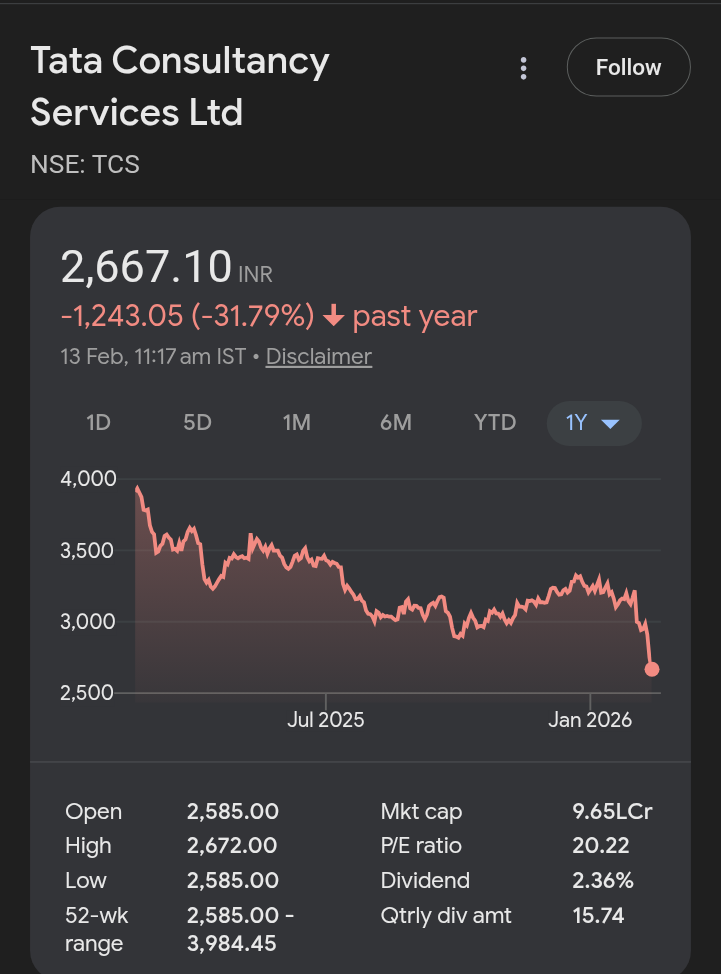
Task: Click the 52-wk range label
Action: point(96,929)
